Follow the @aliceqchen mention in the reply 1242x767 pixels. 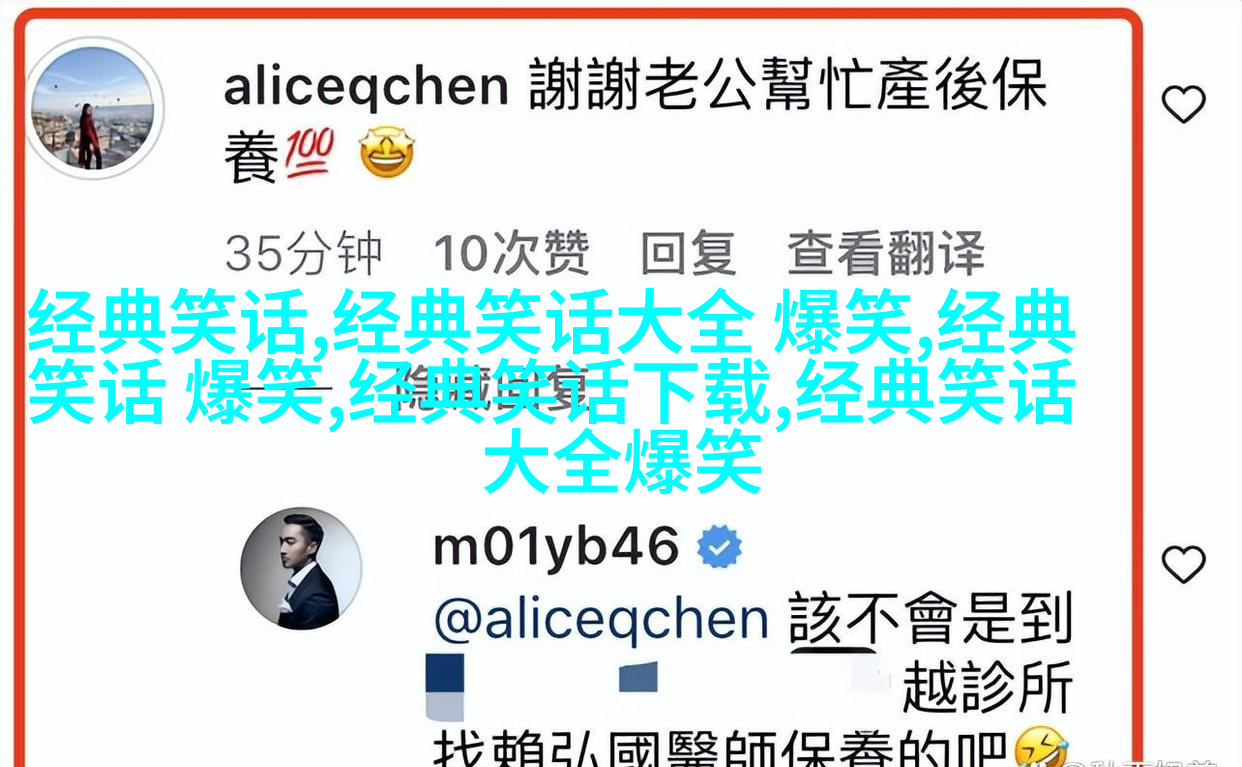[x=600, y=620]
